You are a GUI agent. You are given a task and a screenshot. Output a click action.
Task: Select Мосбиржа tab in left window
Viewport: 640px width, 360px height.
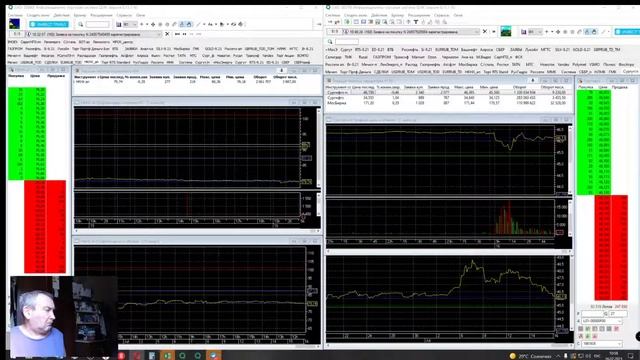pyautogui.click(x=182, y=49)
